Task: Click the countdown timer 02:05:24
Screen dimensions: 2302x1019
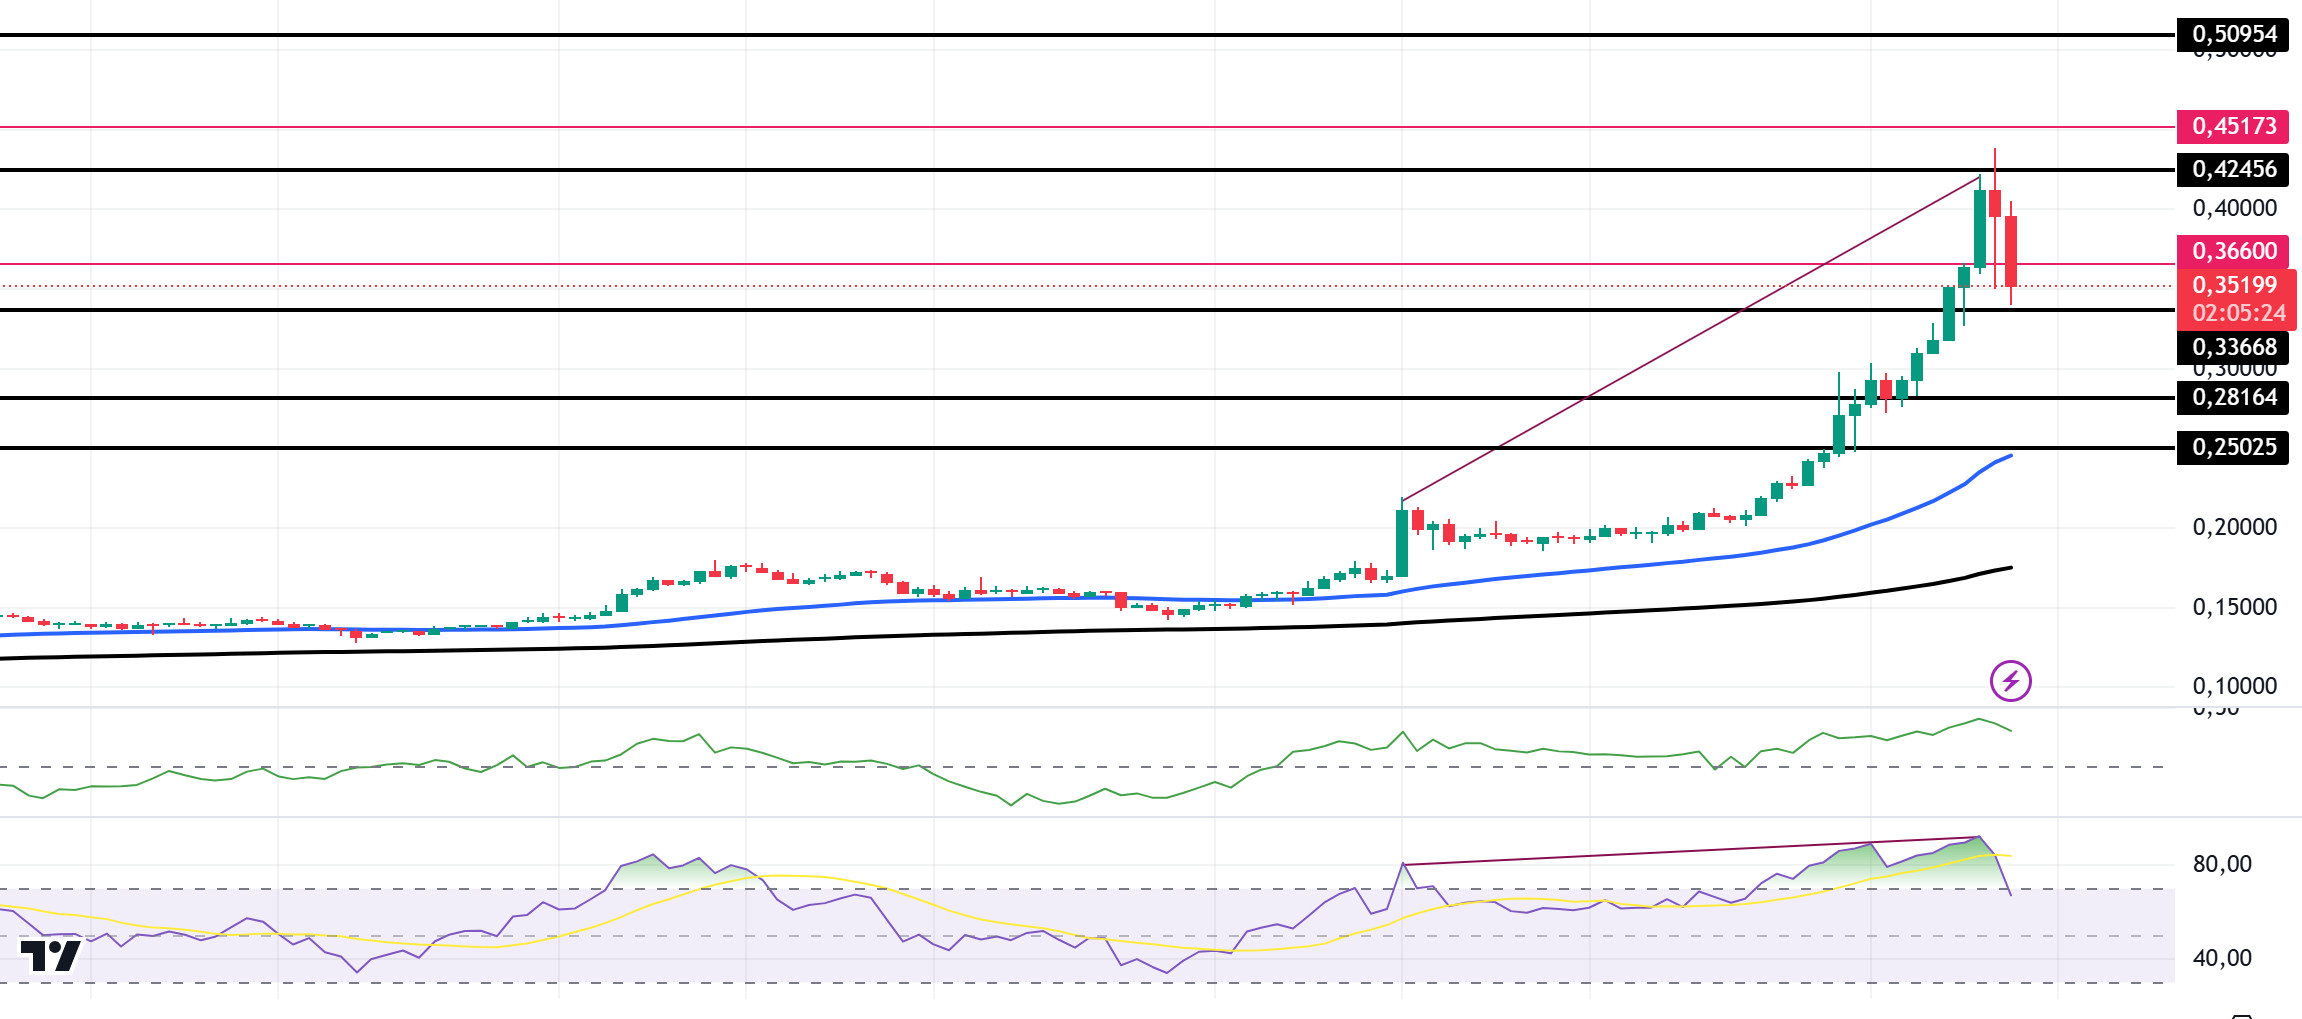Action: pyautogui.click(x=2238, y=314)
